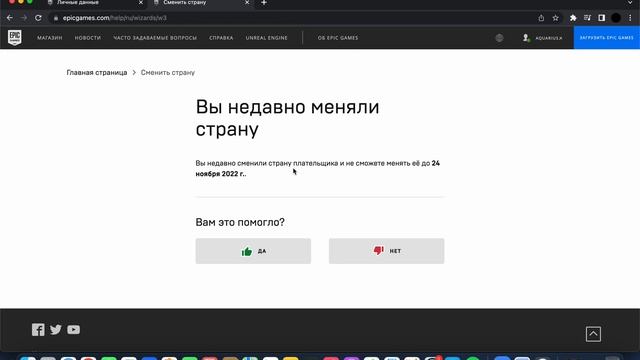Open the tab search chevron
640x360 pixels.
click(630, 2)
